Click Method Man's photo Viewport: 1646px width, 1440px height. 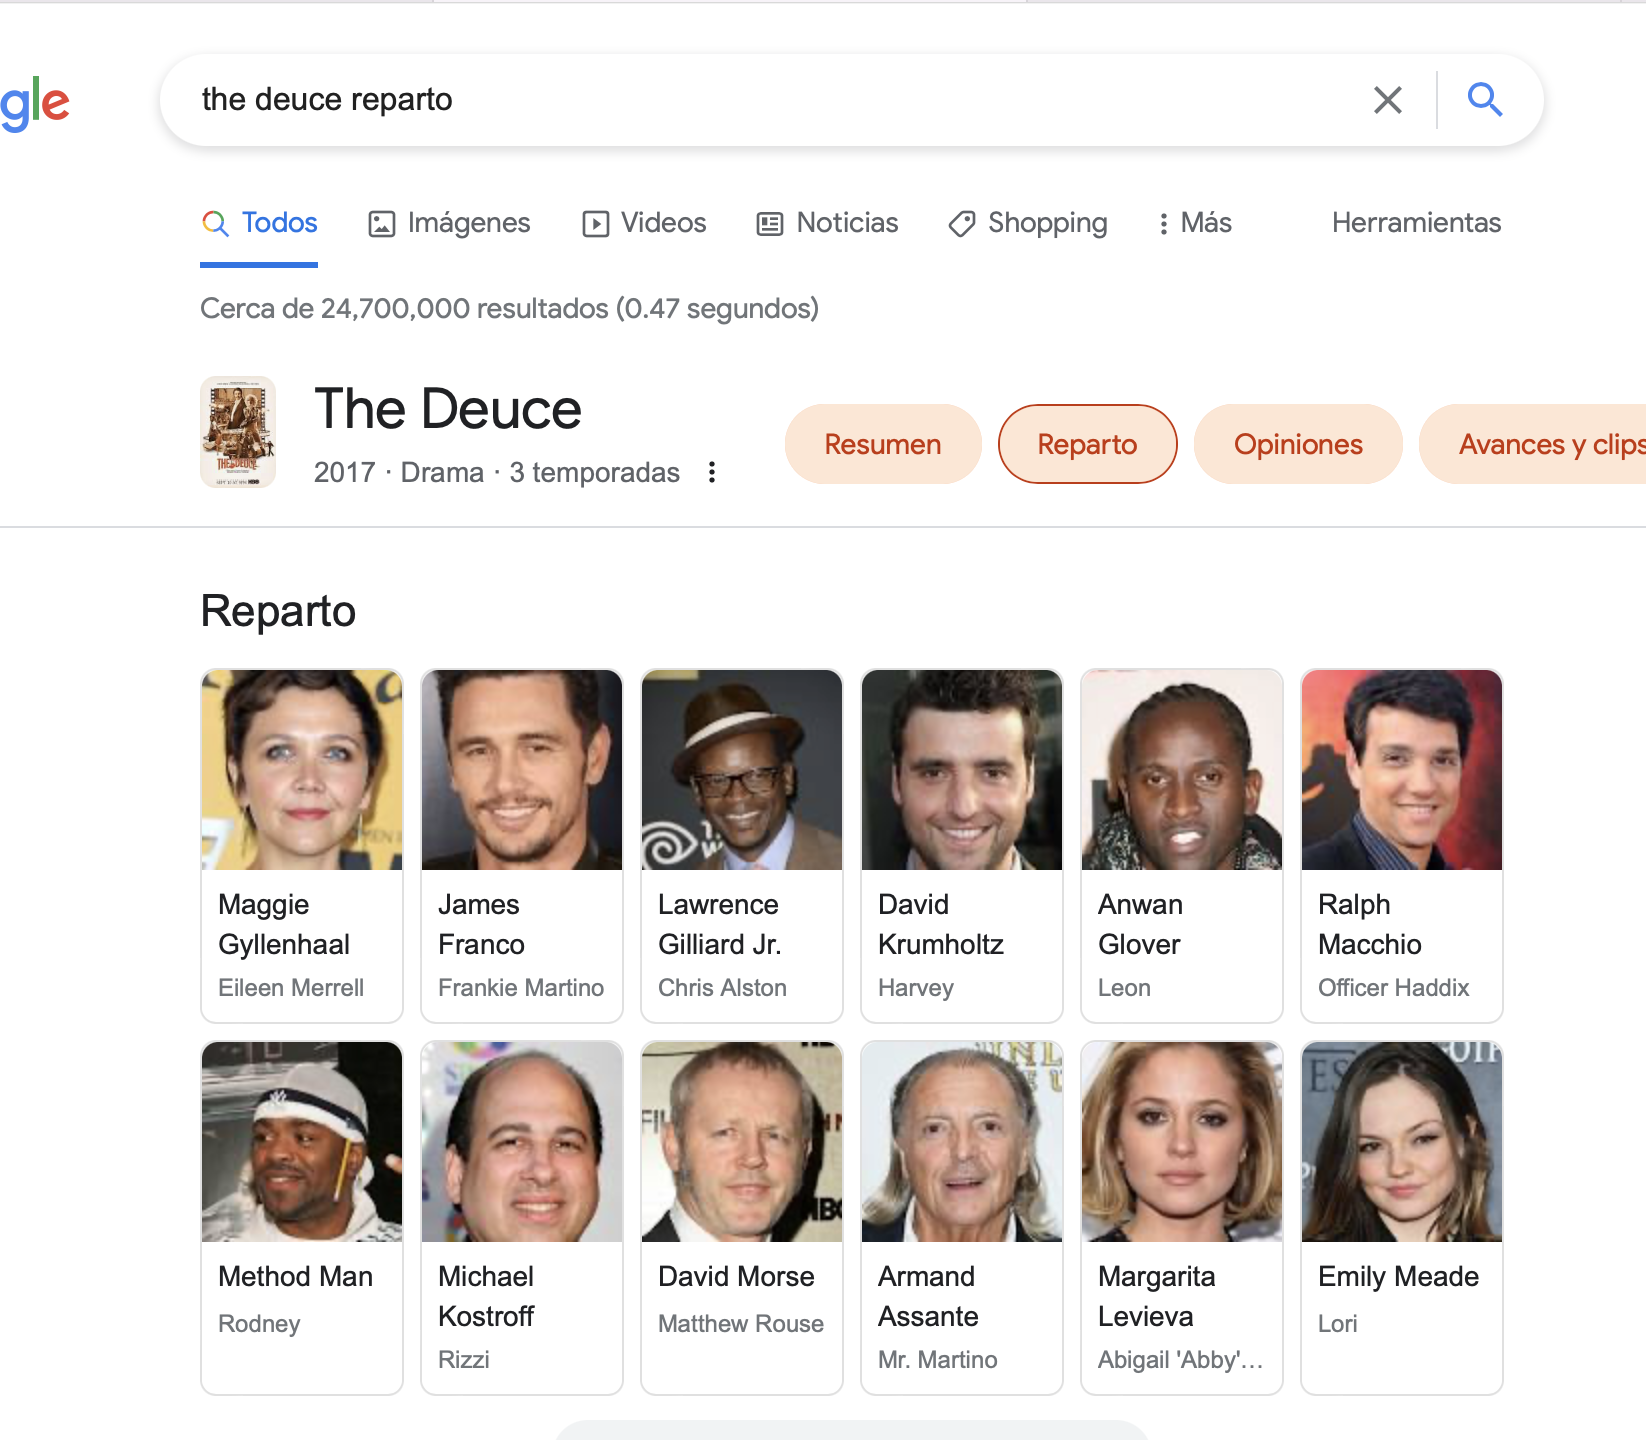pos(302,1142)
